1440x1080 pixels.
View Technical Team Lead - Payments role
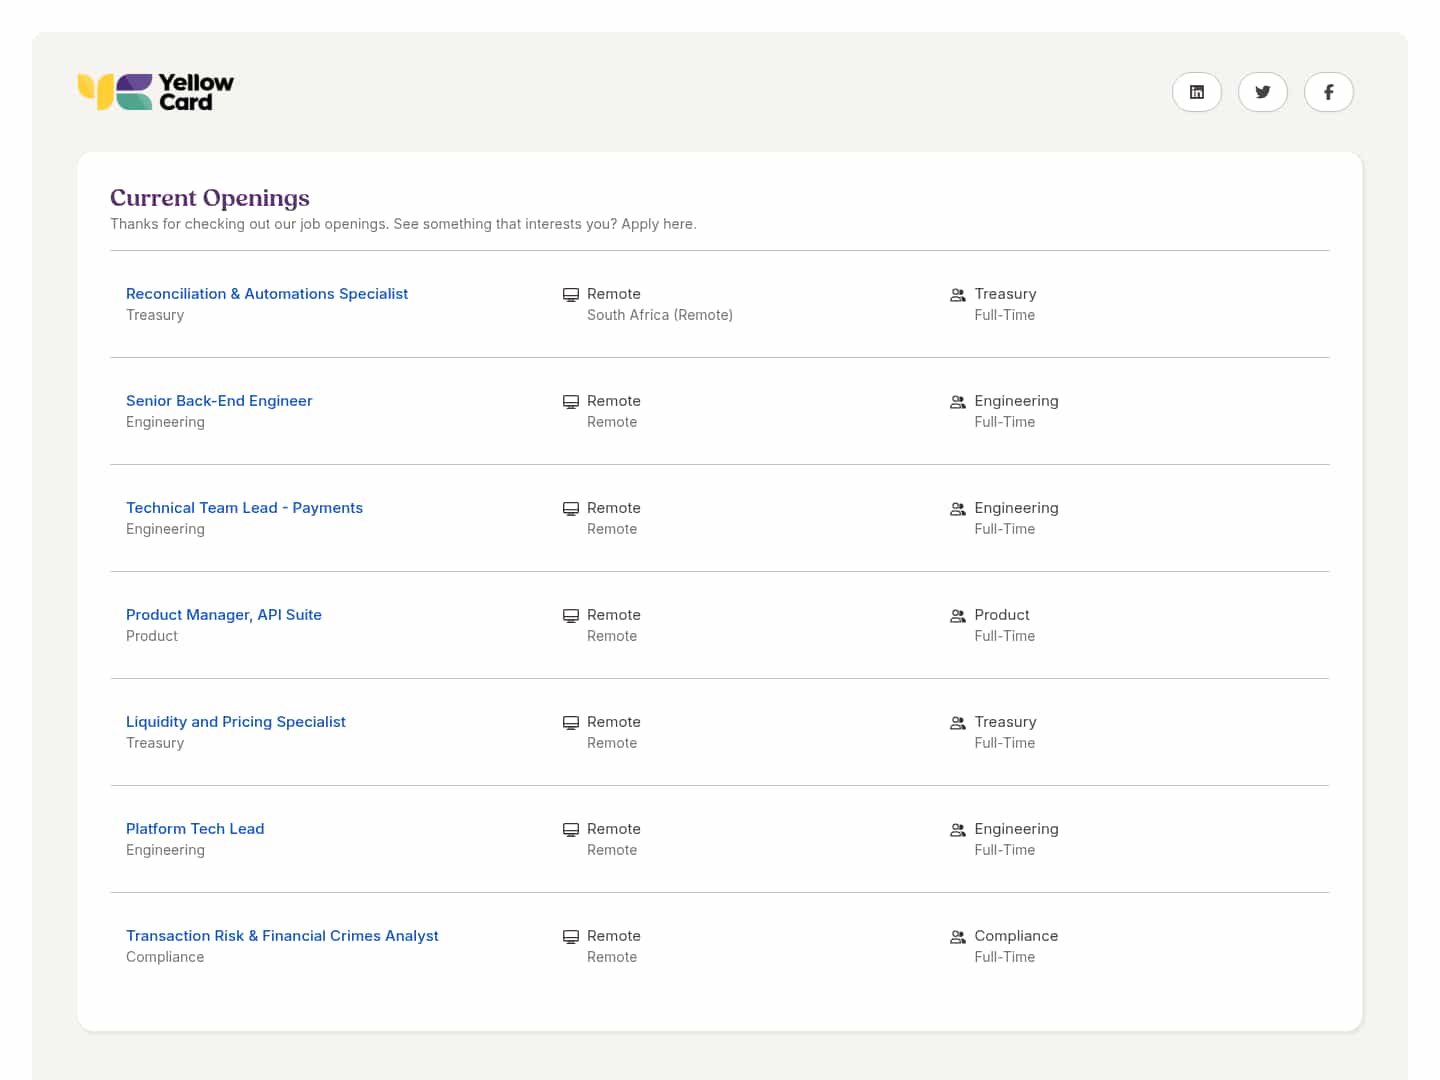244,508
